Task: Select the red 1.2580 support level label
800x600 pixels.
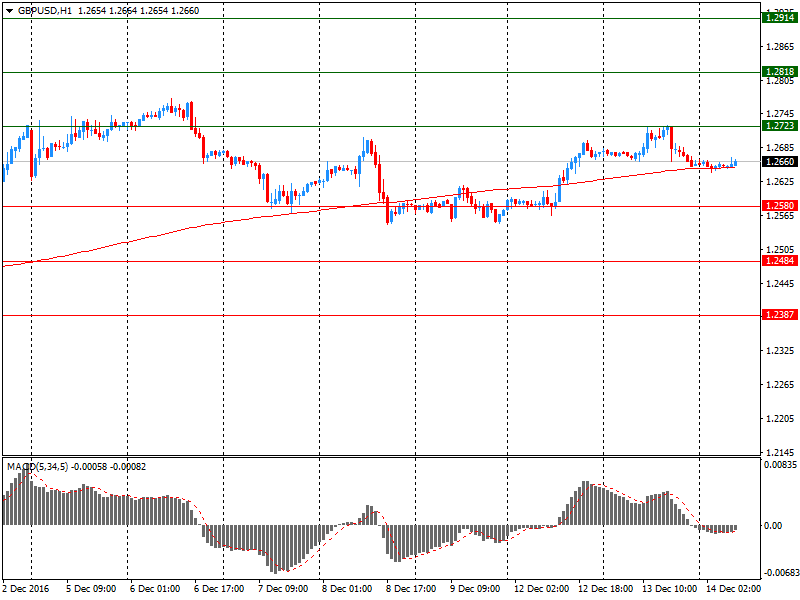Action: (780, 206)
